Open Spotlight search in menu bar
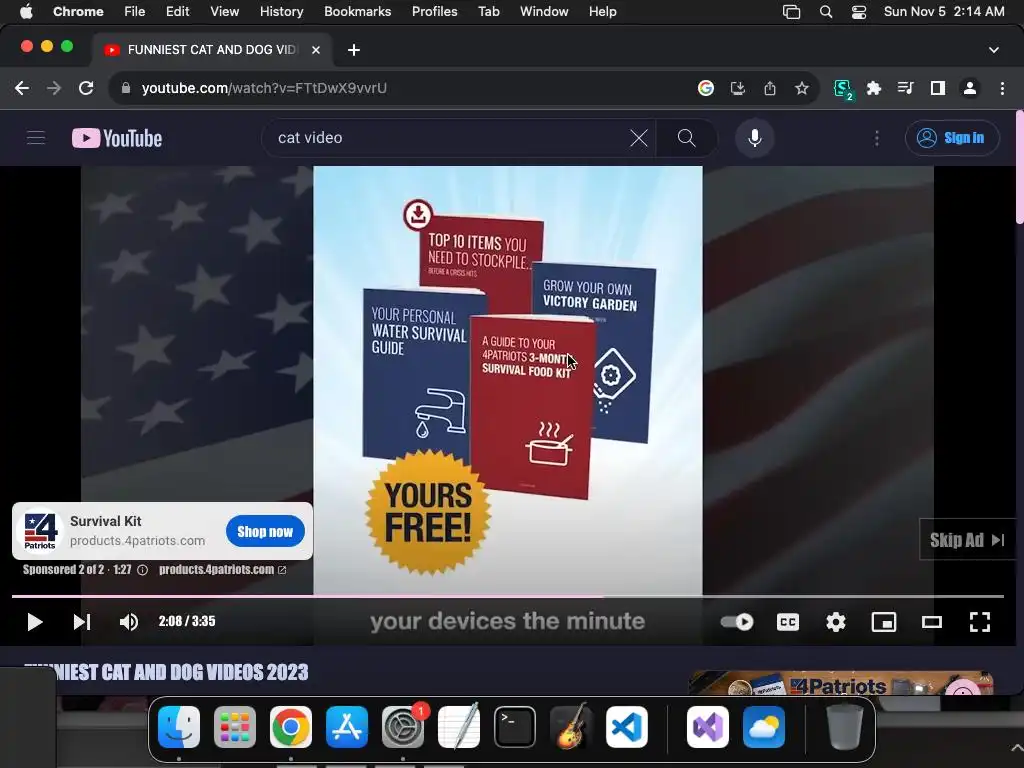1024x768 pixels. coord(825,11)
